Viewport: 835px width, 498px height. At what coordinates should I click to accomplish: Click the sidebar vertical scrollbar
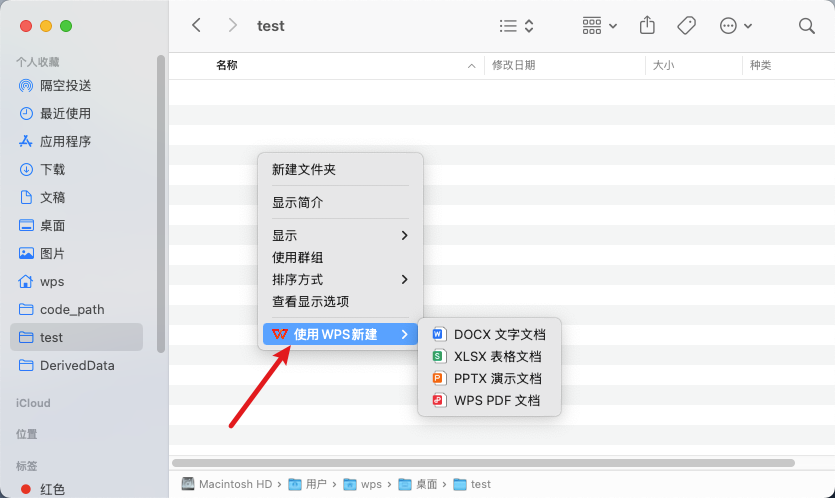point(161,203)
